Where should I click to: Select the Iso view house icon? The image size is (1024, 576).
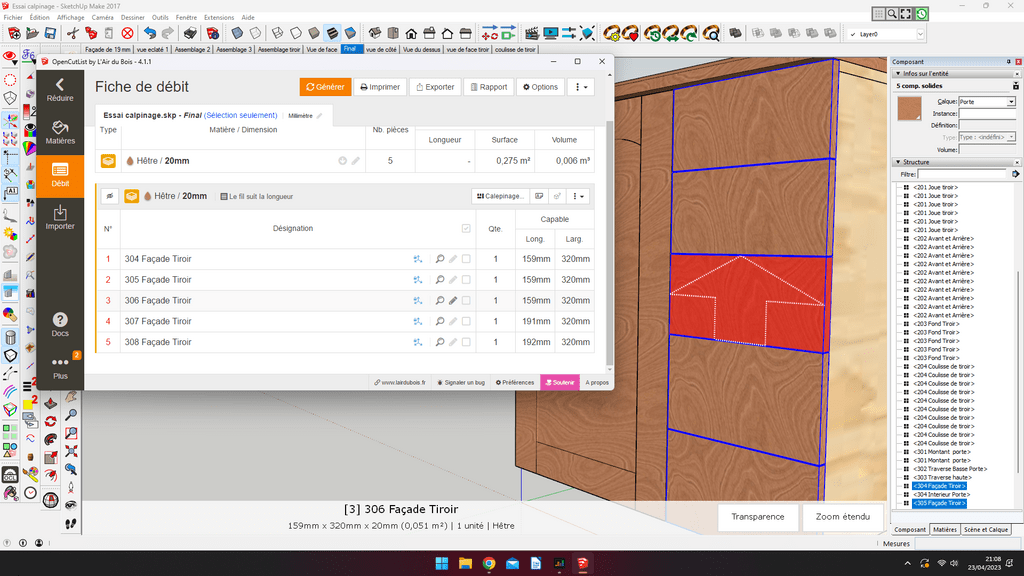coord(374,33)
